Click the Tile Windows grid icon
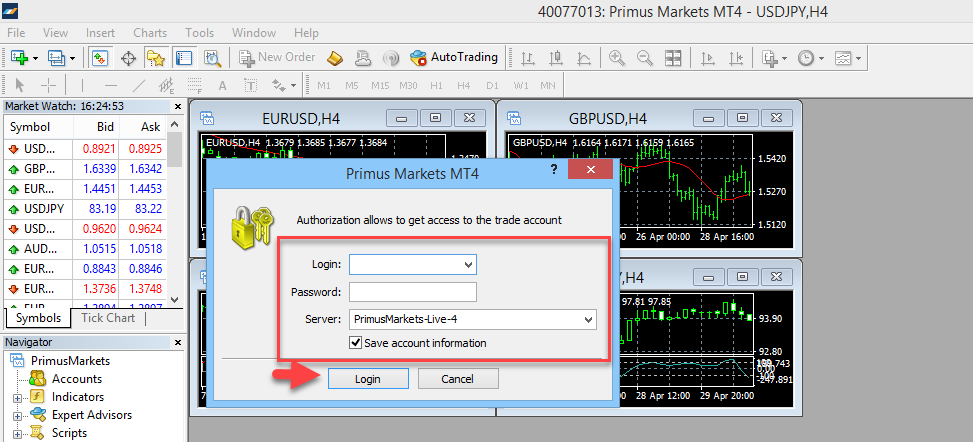 [x=673, y=58]
